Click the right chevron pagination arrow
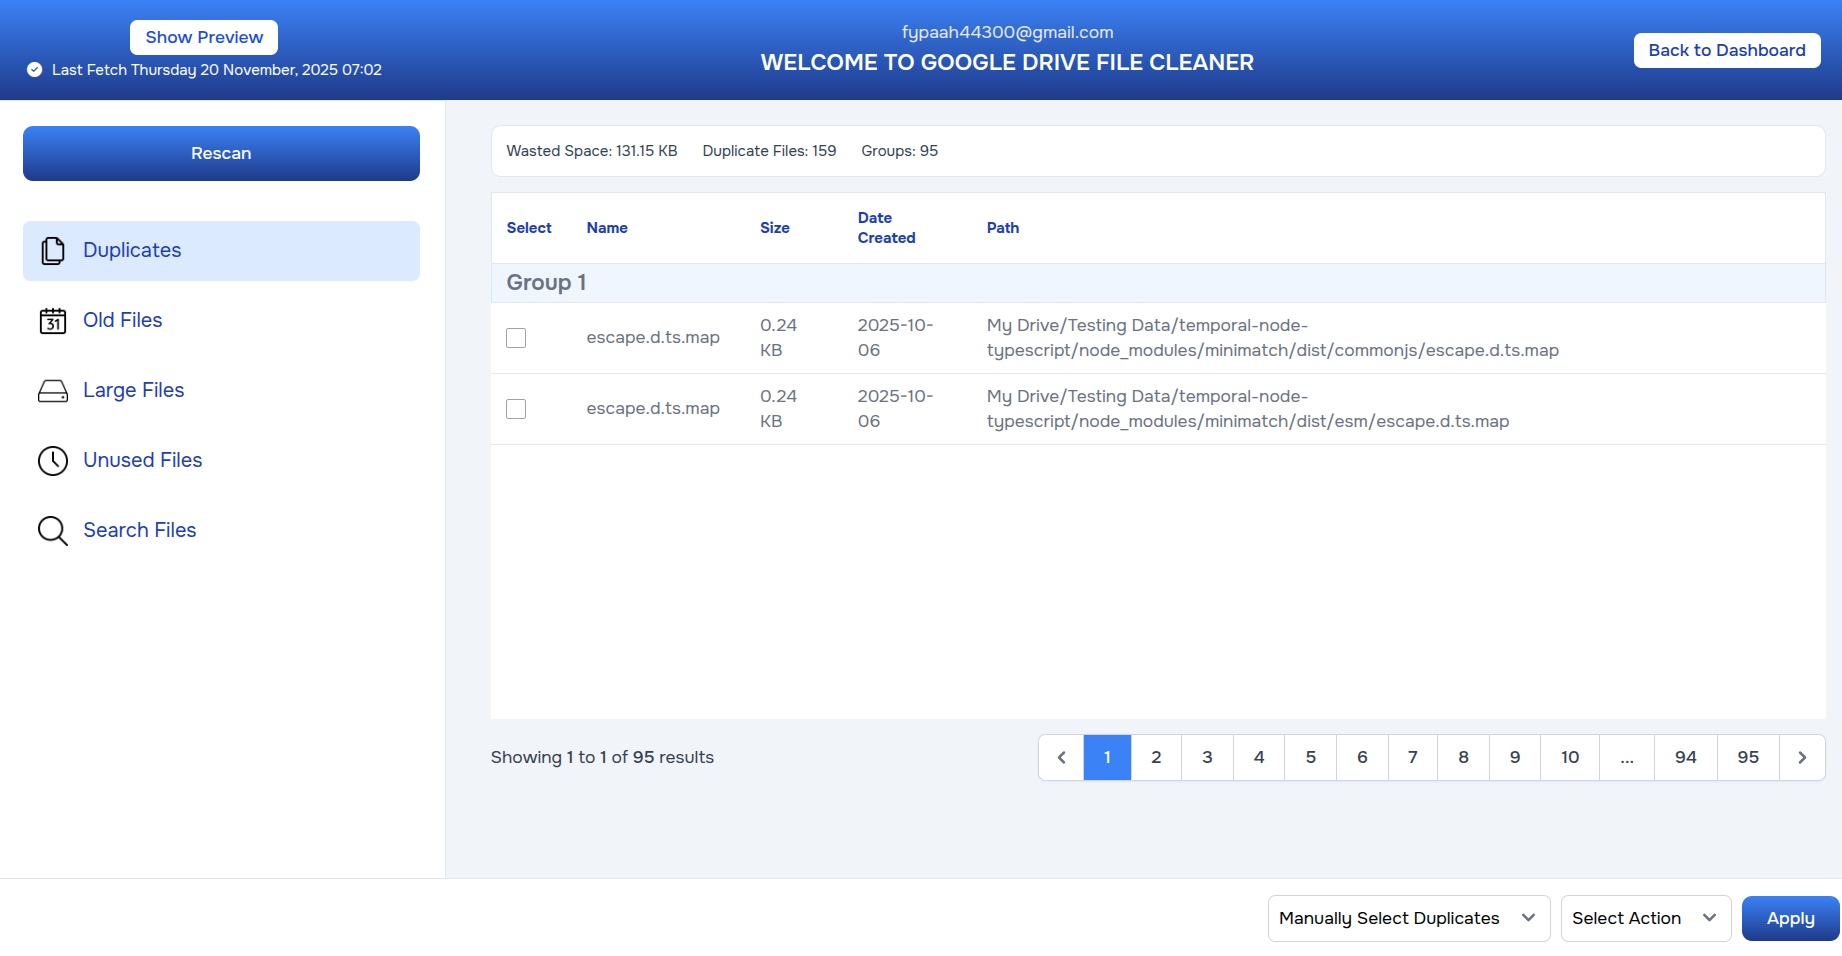 (1802, 757)
